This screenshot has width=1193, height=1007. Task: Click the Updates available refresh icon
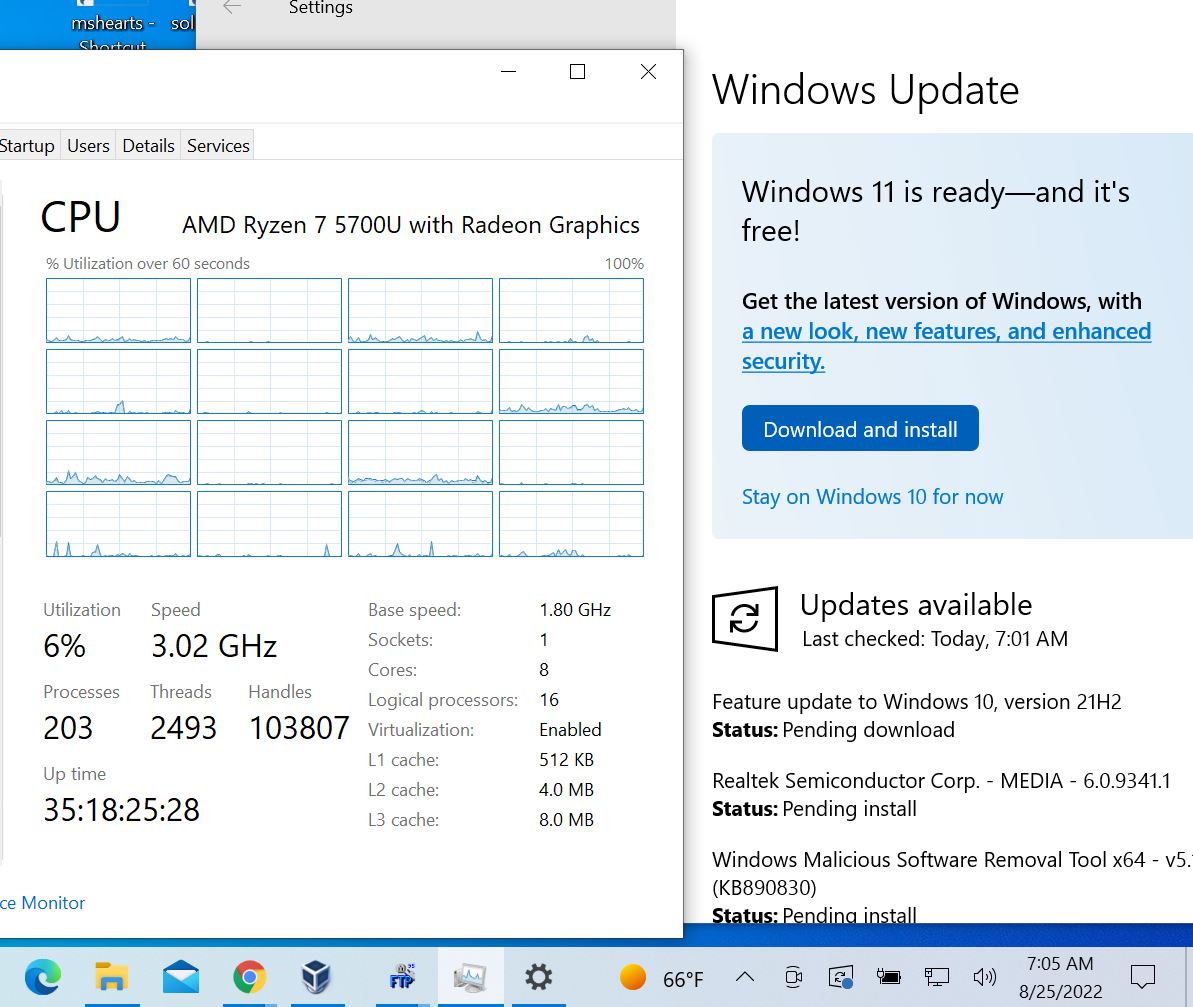point(745,618)
